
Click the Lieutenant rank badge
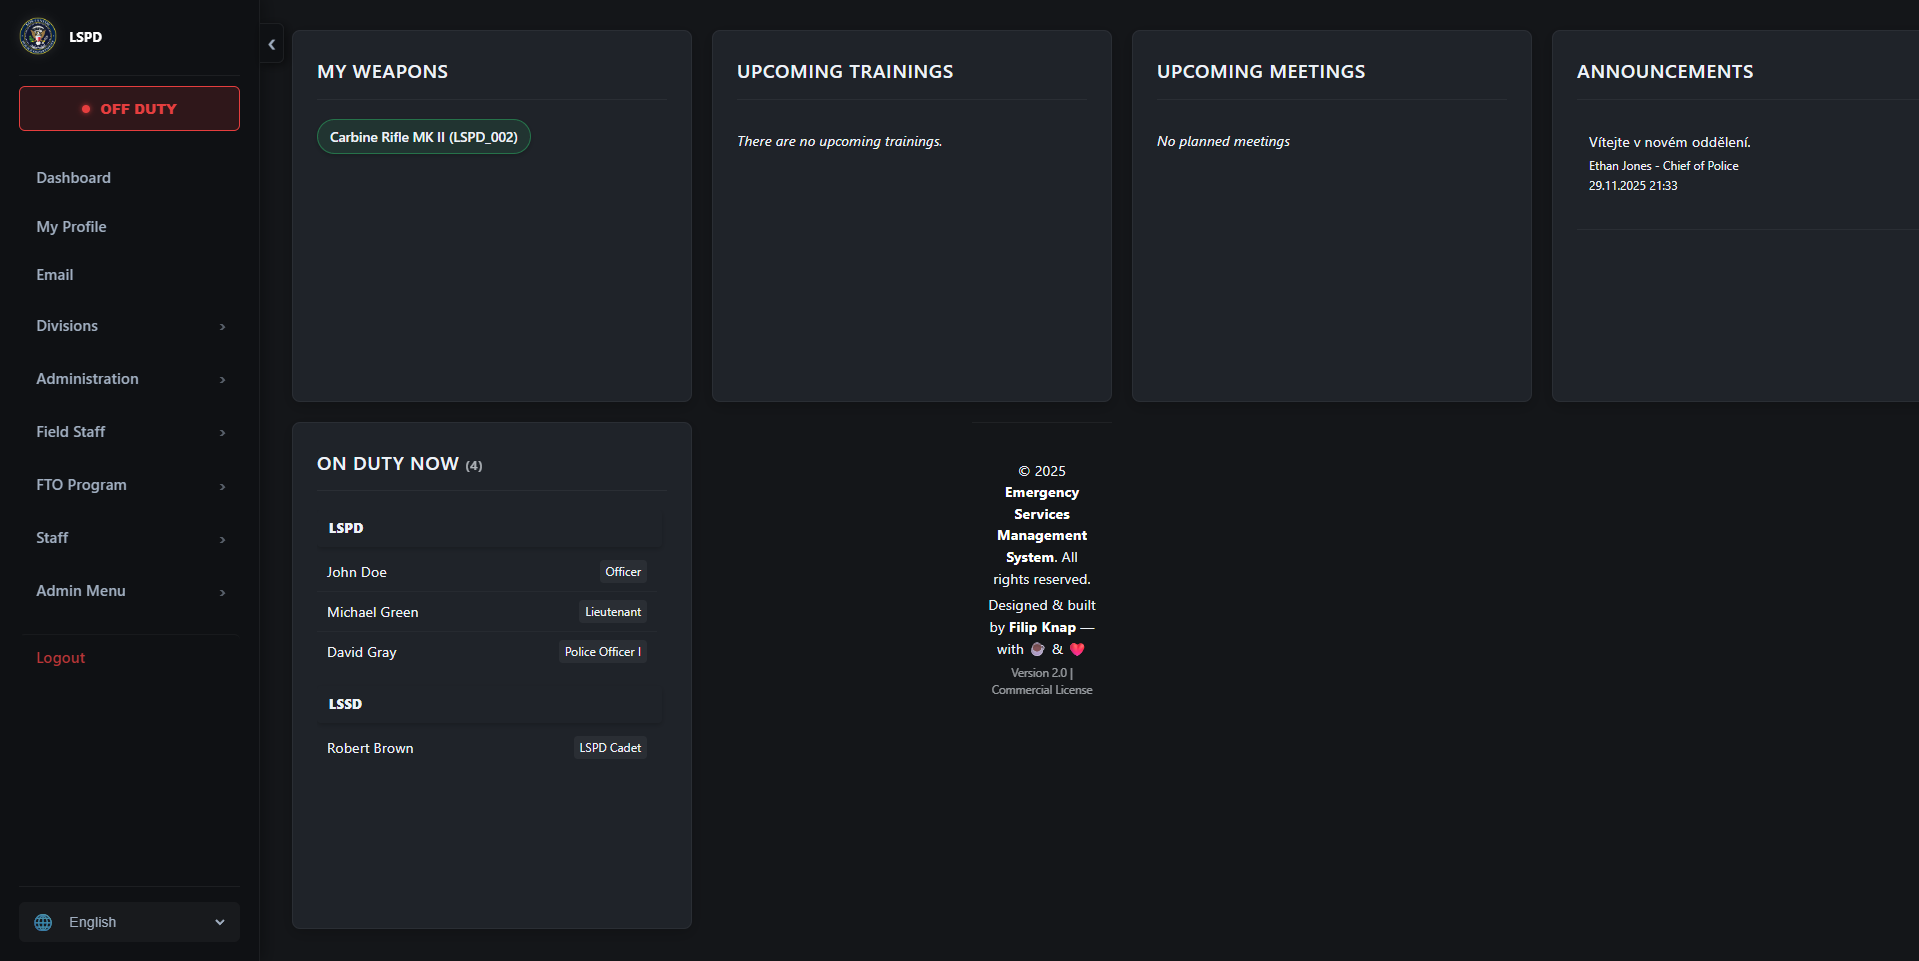pos(613,612)
